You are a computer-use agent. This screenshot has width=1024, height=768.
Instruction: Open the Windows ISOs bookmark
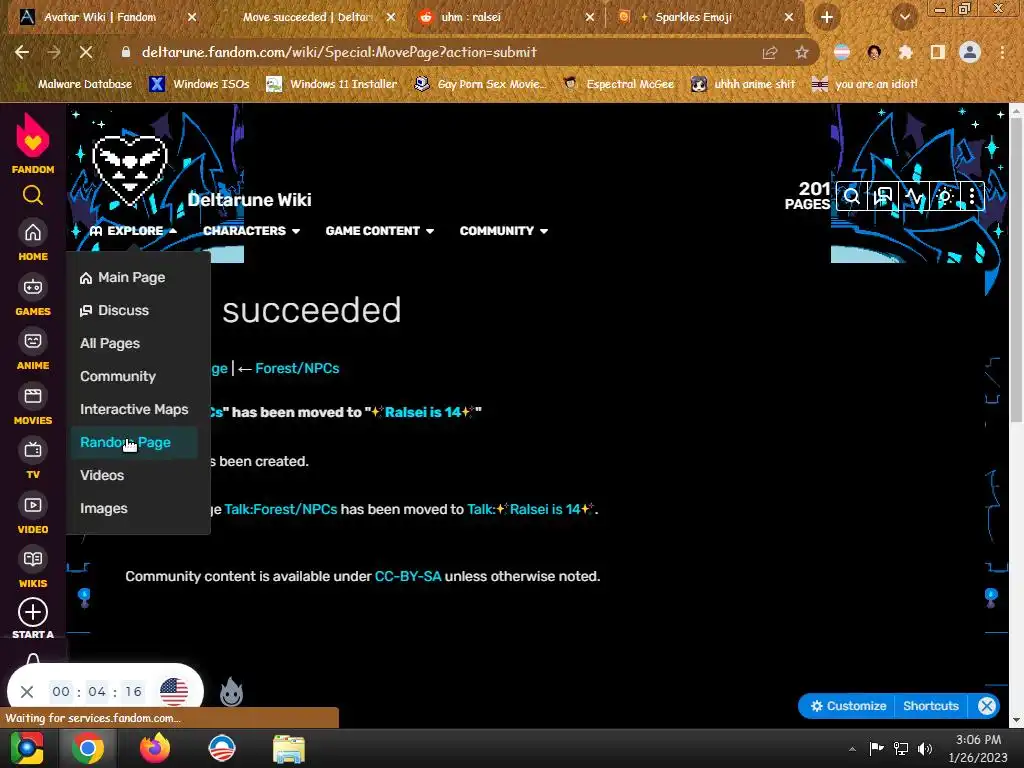click(x=200, y=84)
